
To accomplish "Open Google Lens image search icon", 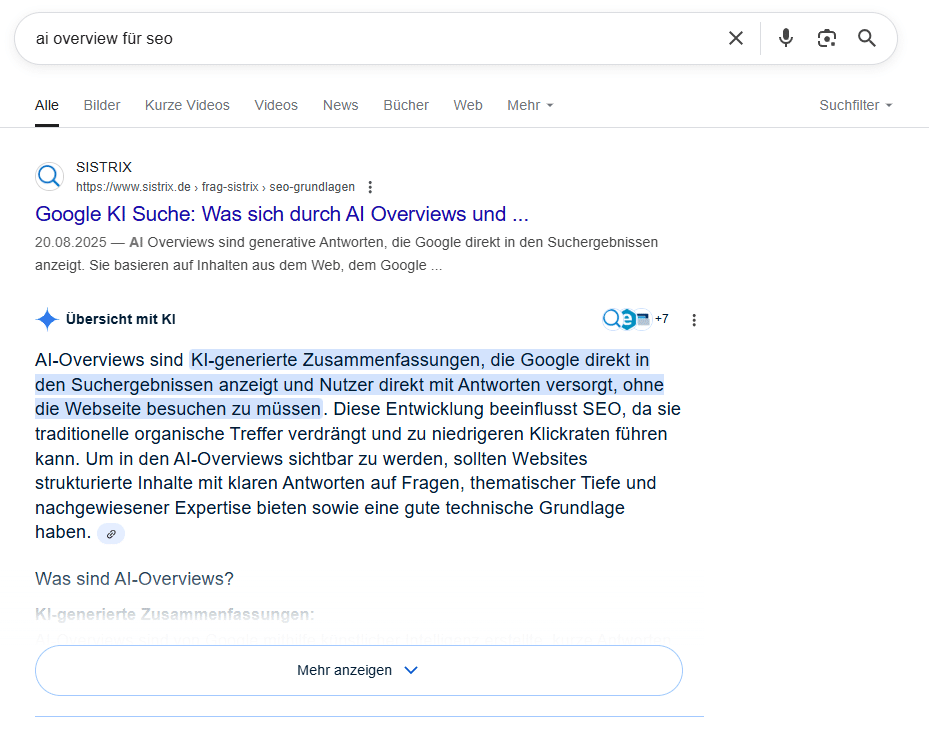I will [x=826, y=38].
